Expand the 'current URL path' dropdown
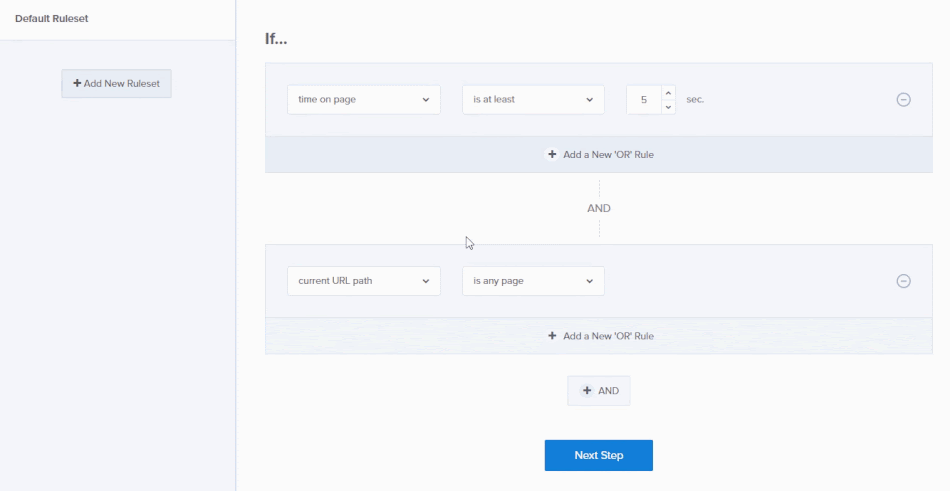Screen dimensions: 950x491 (363, 281)
